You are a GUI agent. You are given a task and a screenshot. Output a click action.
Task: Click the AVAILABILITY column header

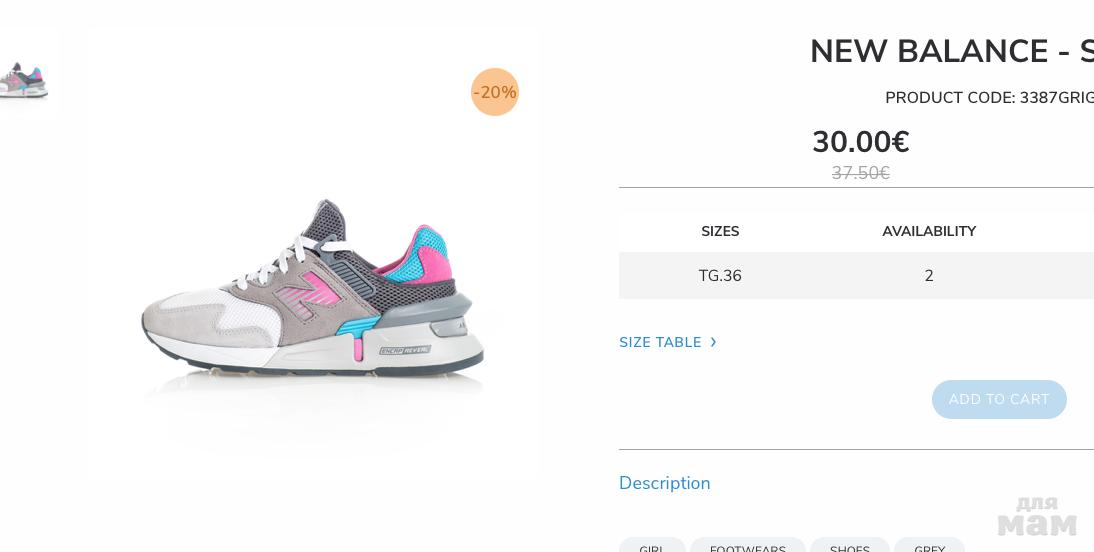click(929, 231)
